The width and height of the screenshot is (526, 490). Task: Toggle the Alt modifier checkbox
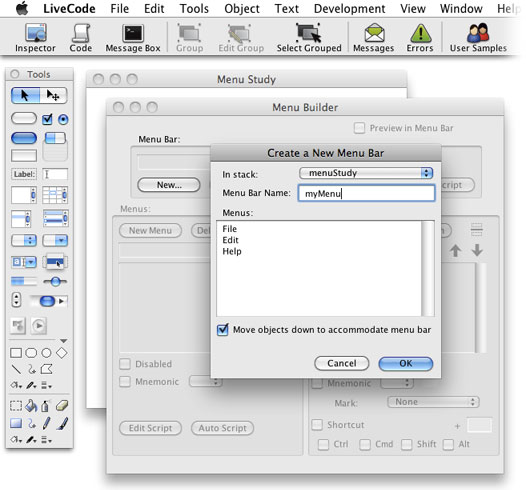[448, 444]
